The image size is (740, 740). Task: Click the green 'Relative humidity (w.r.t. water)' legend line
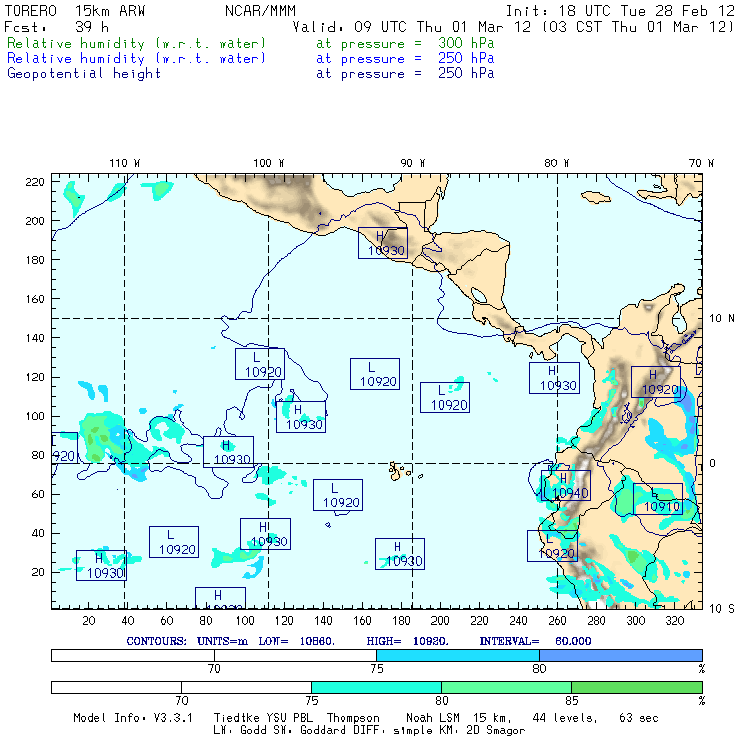click(x=136, y=43)
